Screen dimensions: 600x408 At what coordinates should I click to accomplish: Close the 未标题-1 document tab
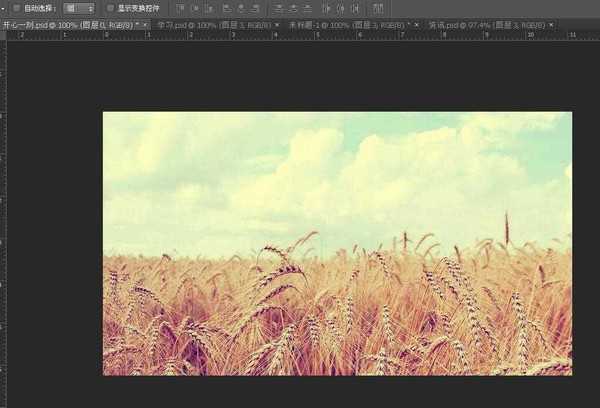click(414, 23)
